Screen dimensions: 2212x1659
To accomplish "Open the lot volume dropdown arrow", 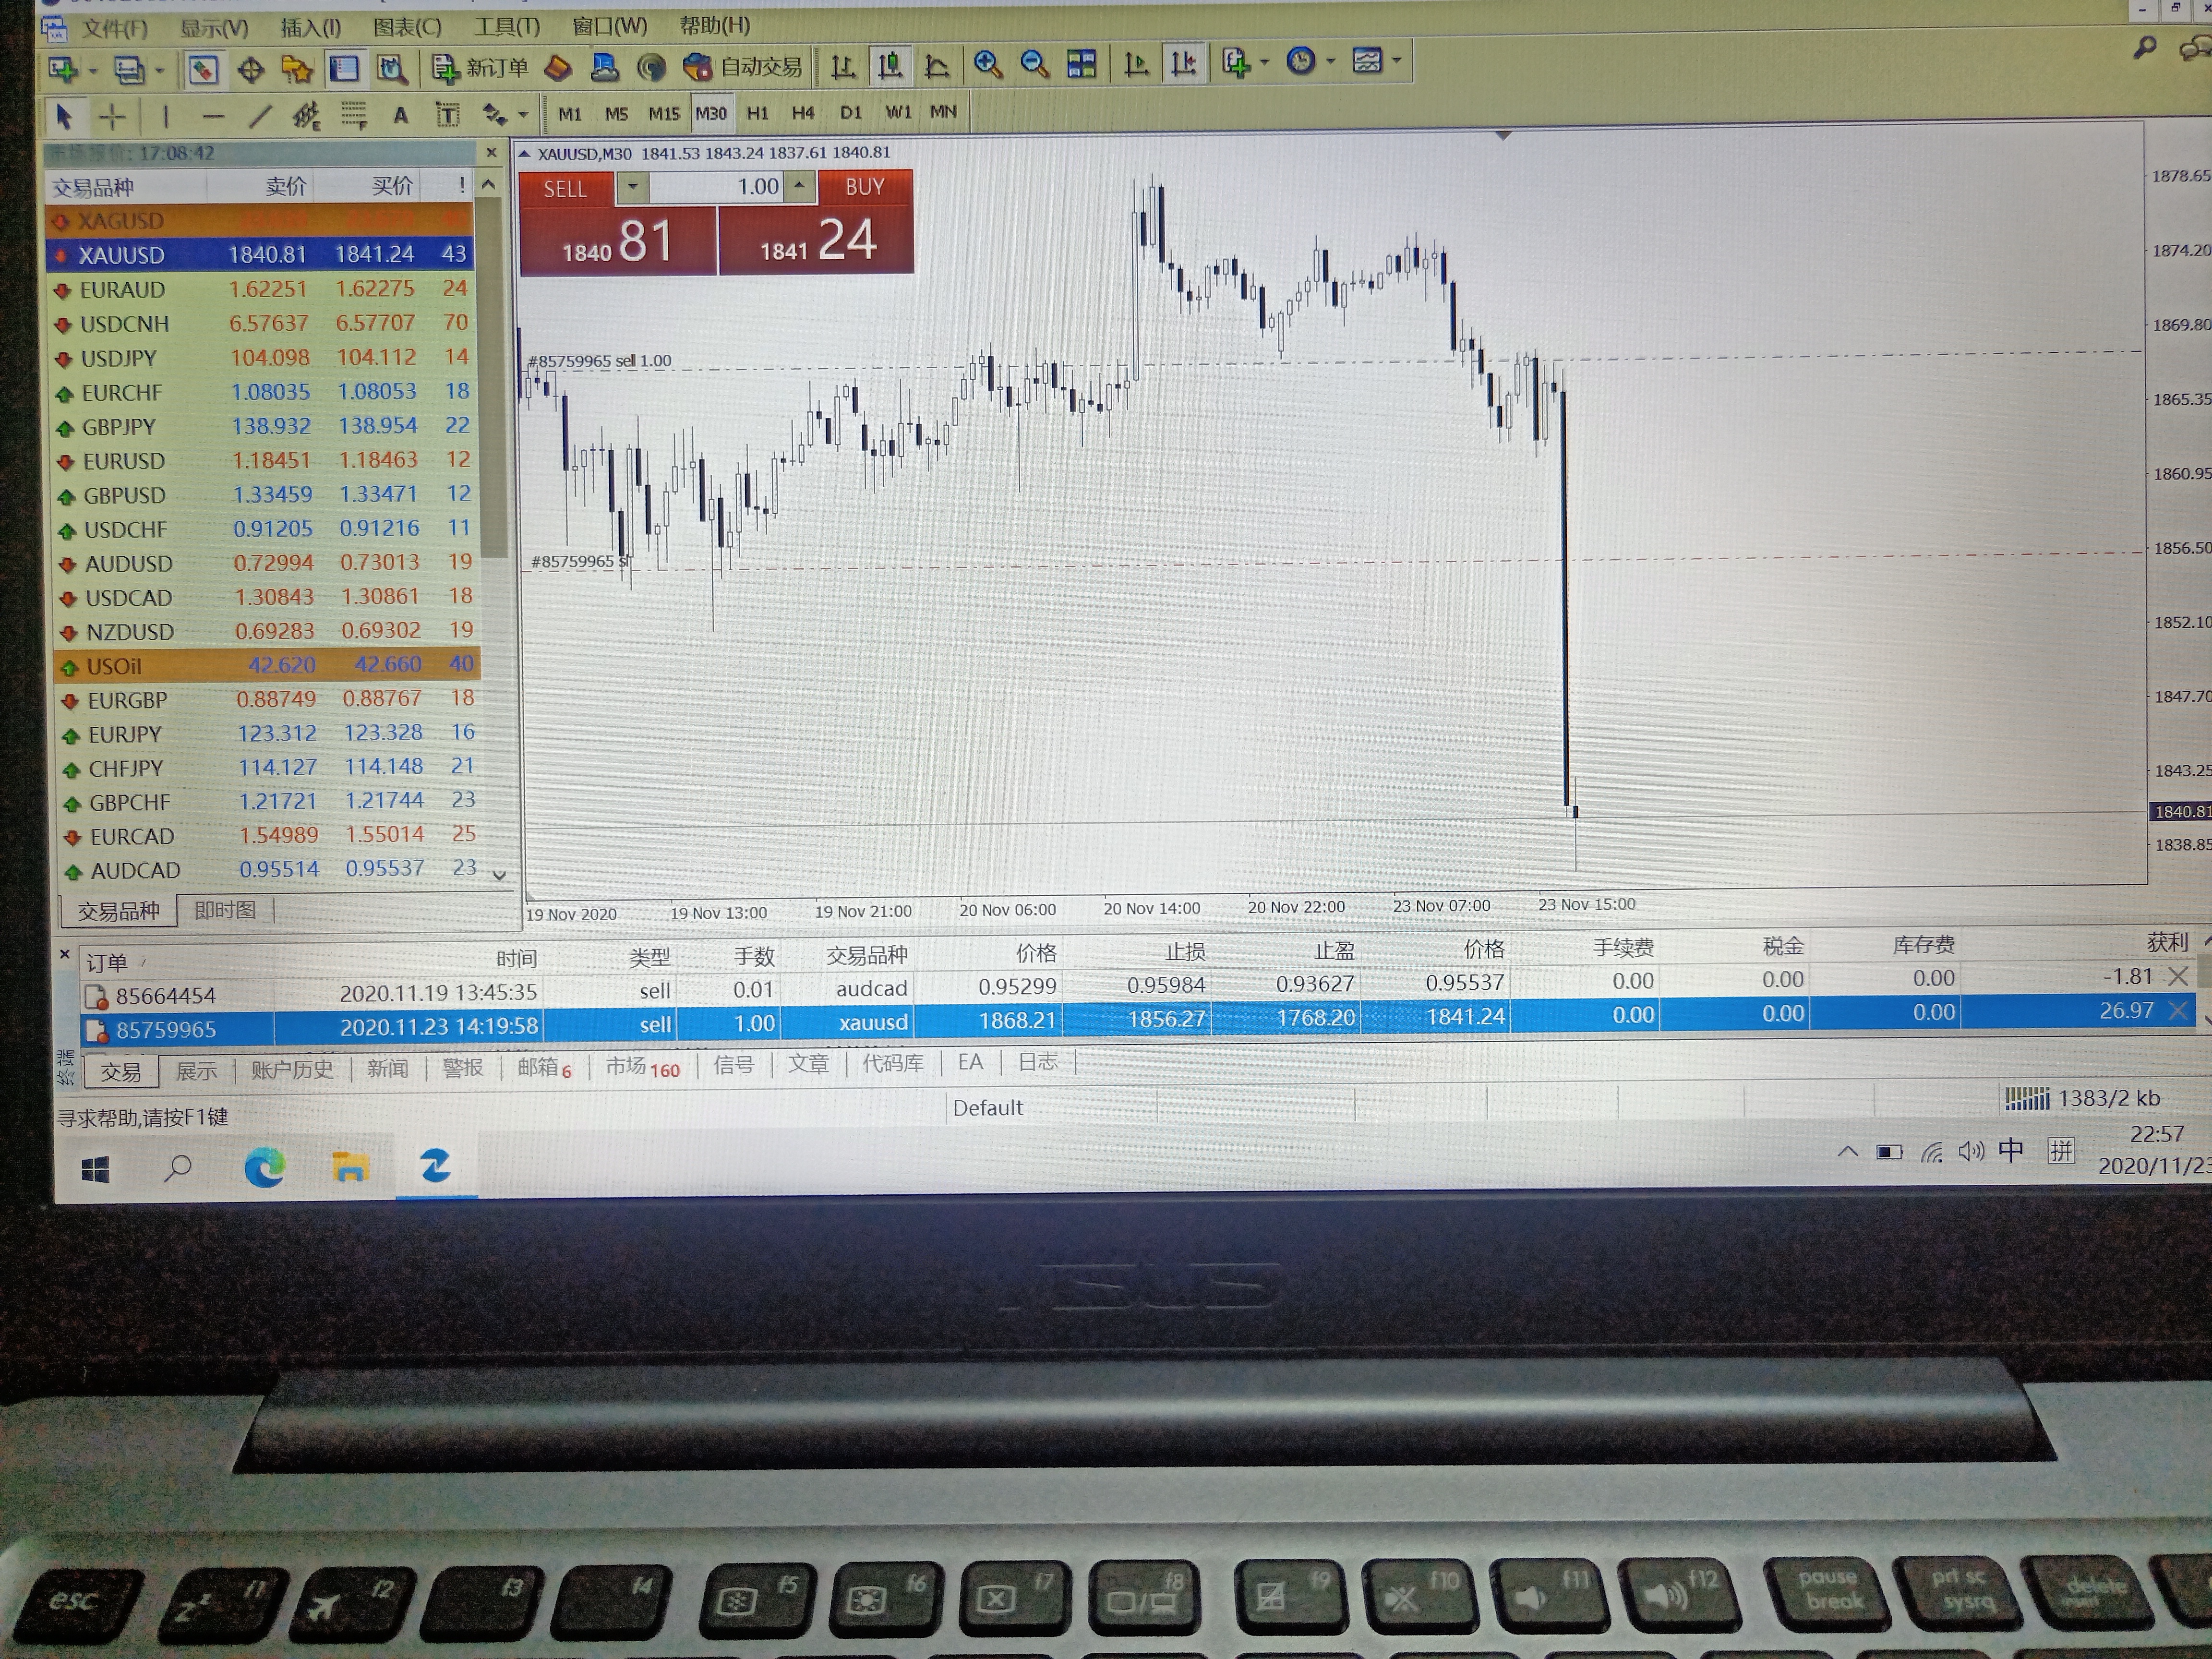I will pos(632,187).
